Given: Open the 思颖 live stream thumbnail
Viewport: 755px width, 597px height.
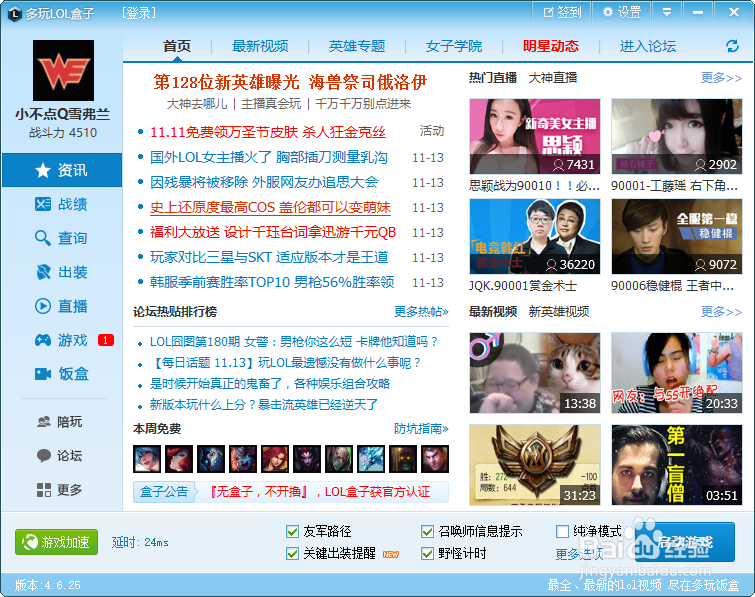Looking at the screenshot, I should point(534,136).
